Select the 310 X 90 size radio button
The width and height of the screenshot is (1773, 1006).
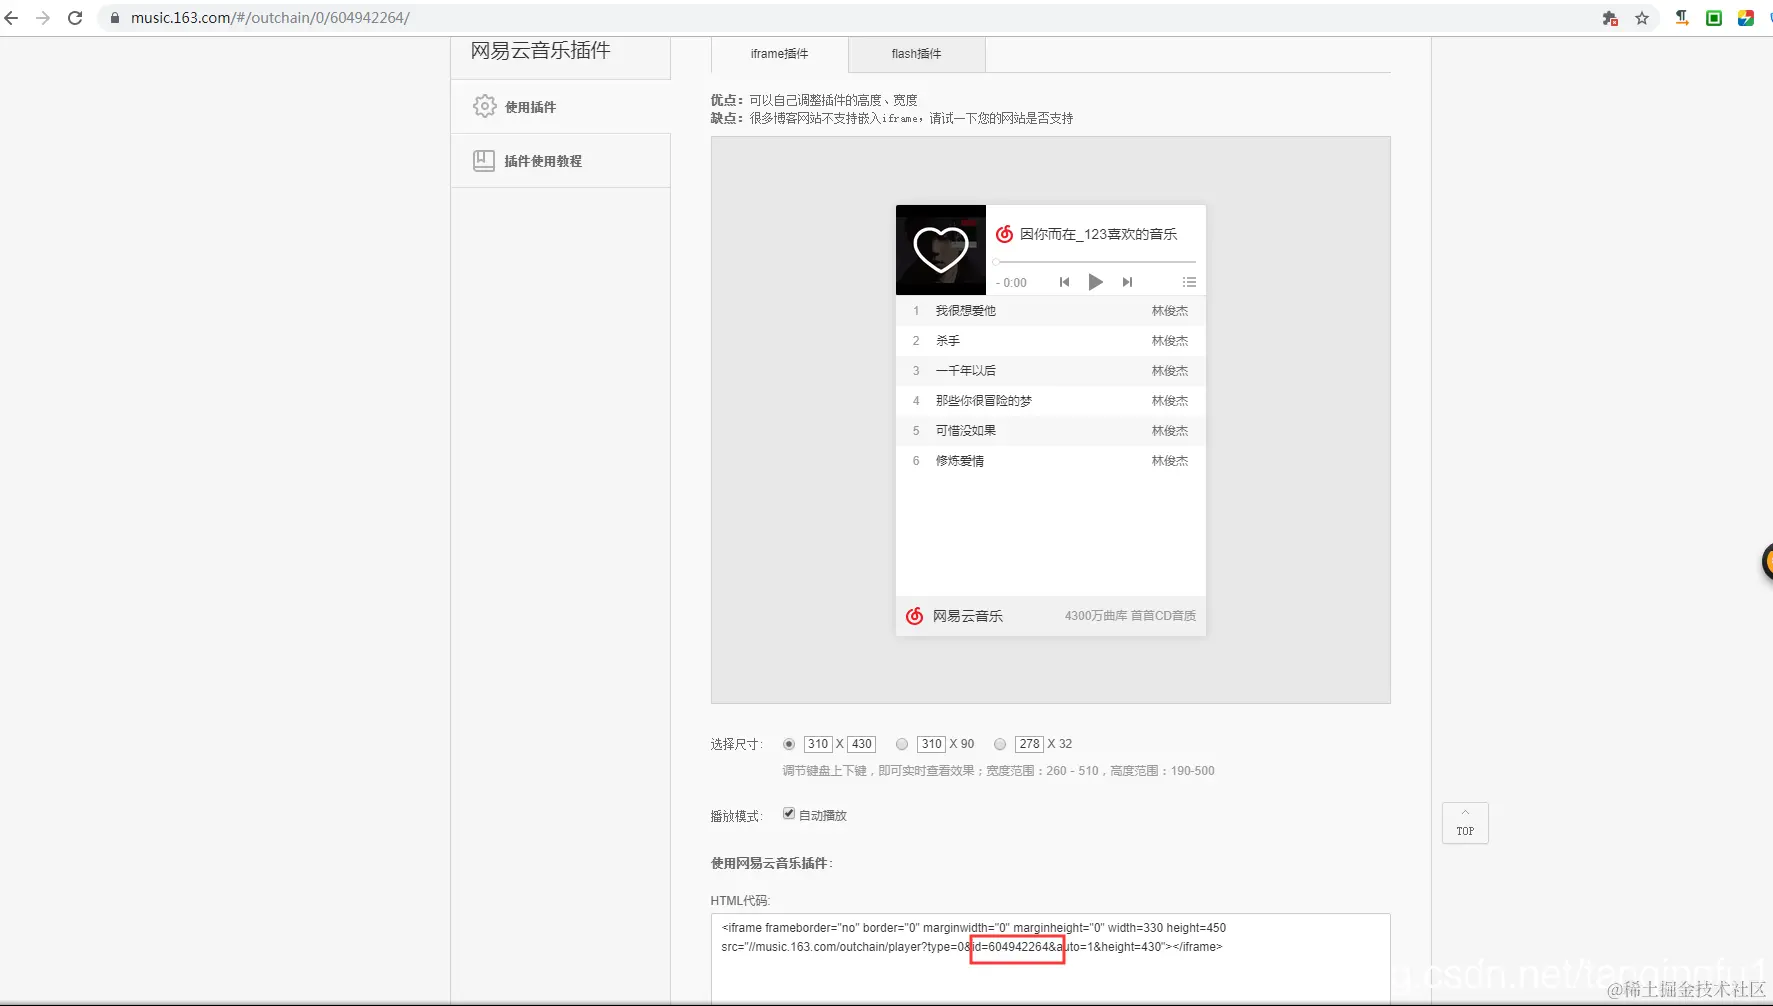click(902, 744)
